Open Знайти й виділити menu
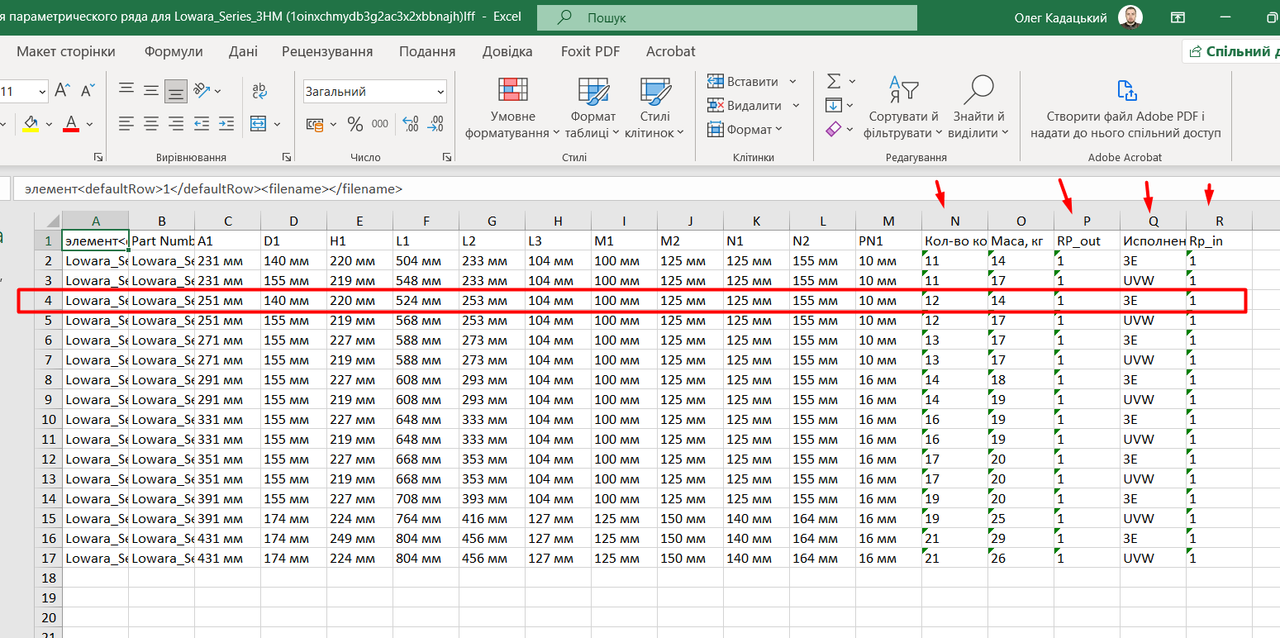Viewport: 1280px width, 638px height. [978, 108]
